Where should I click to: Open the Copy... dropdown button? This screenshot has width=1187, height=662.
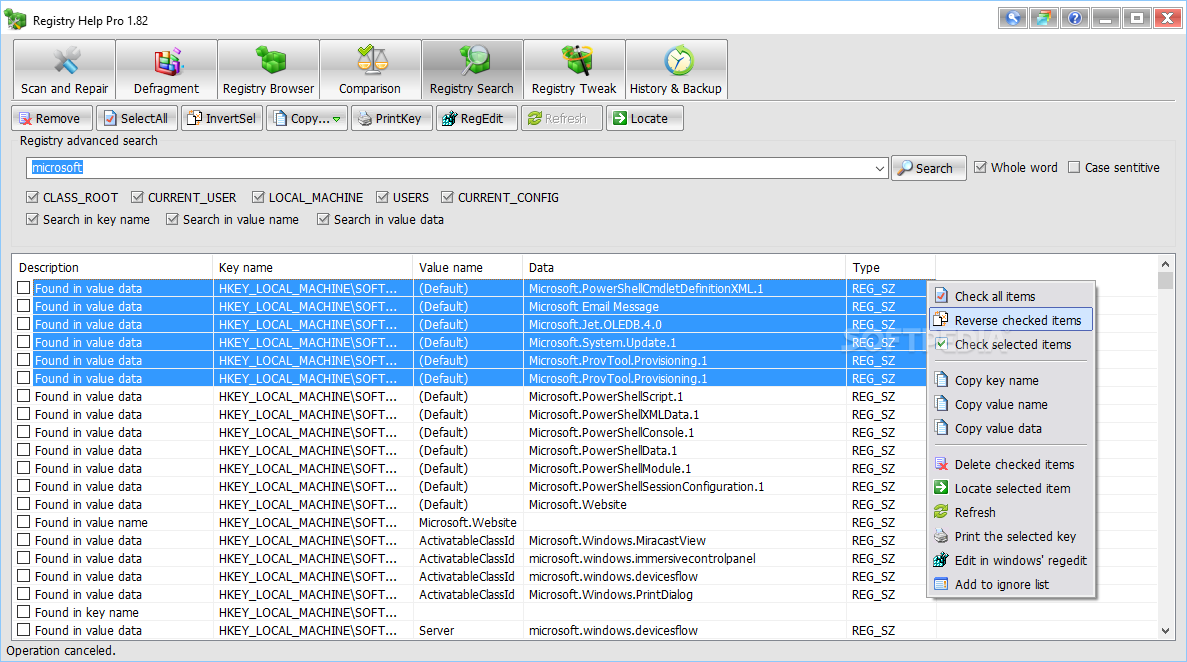(307, 118)
